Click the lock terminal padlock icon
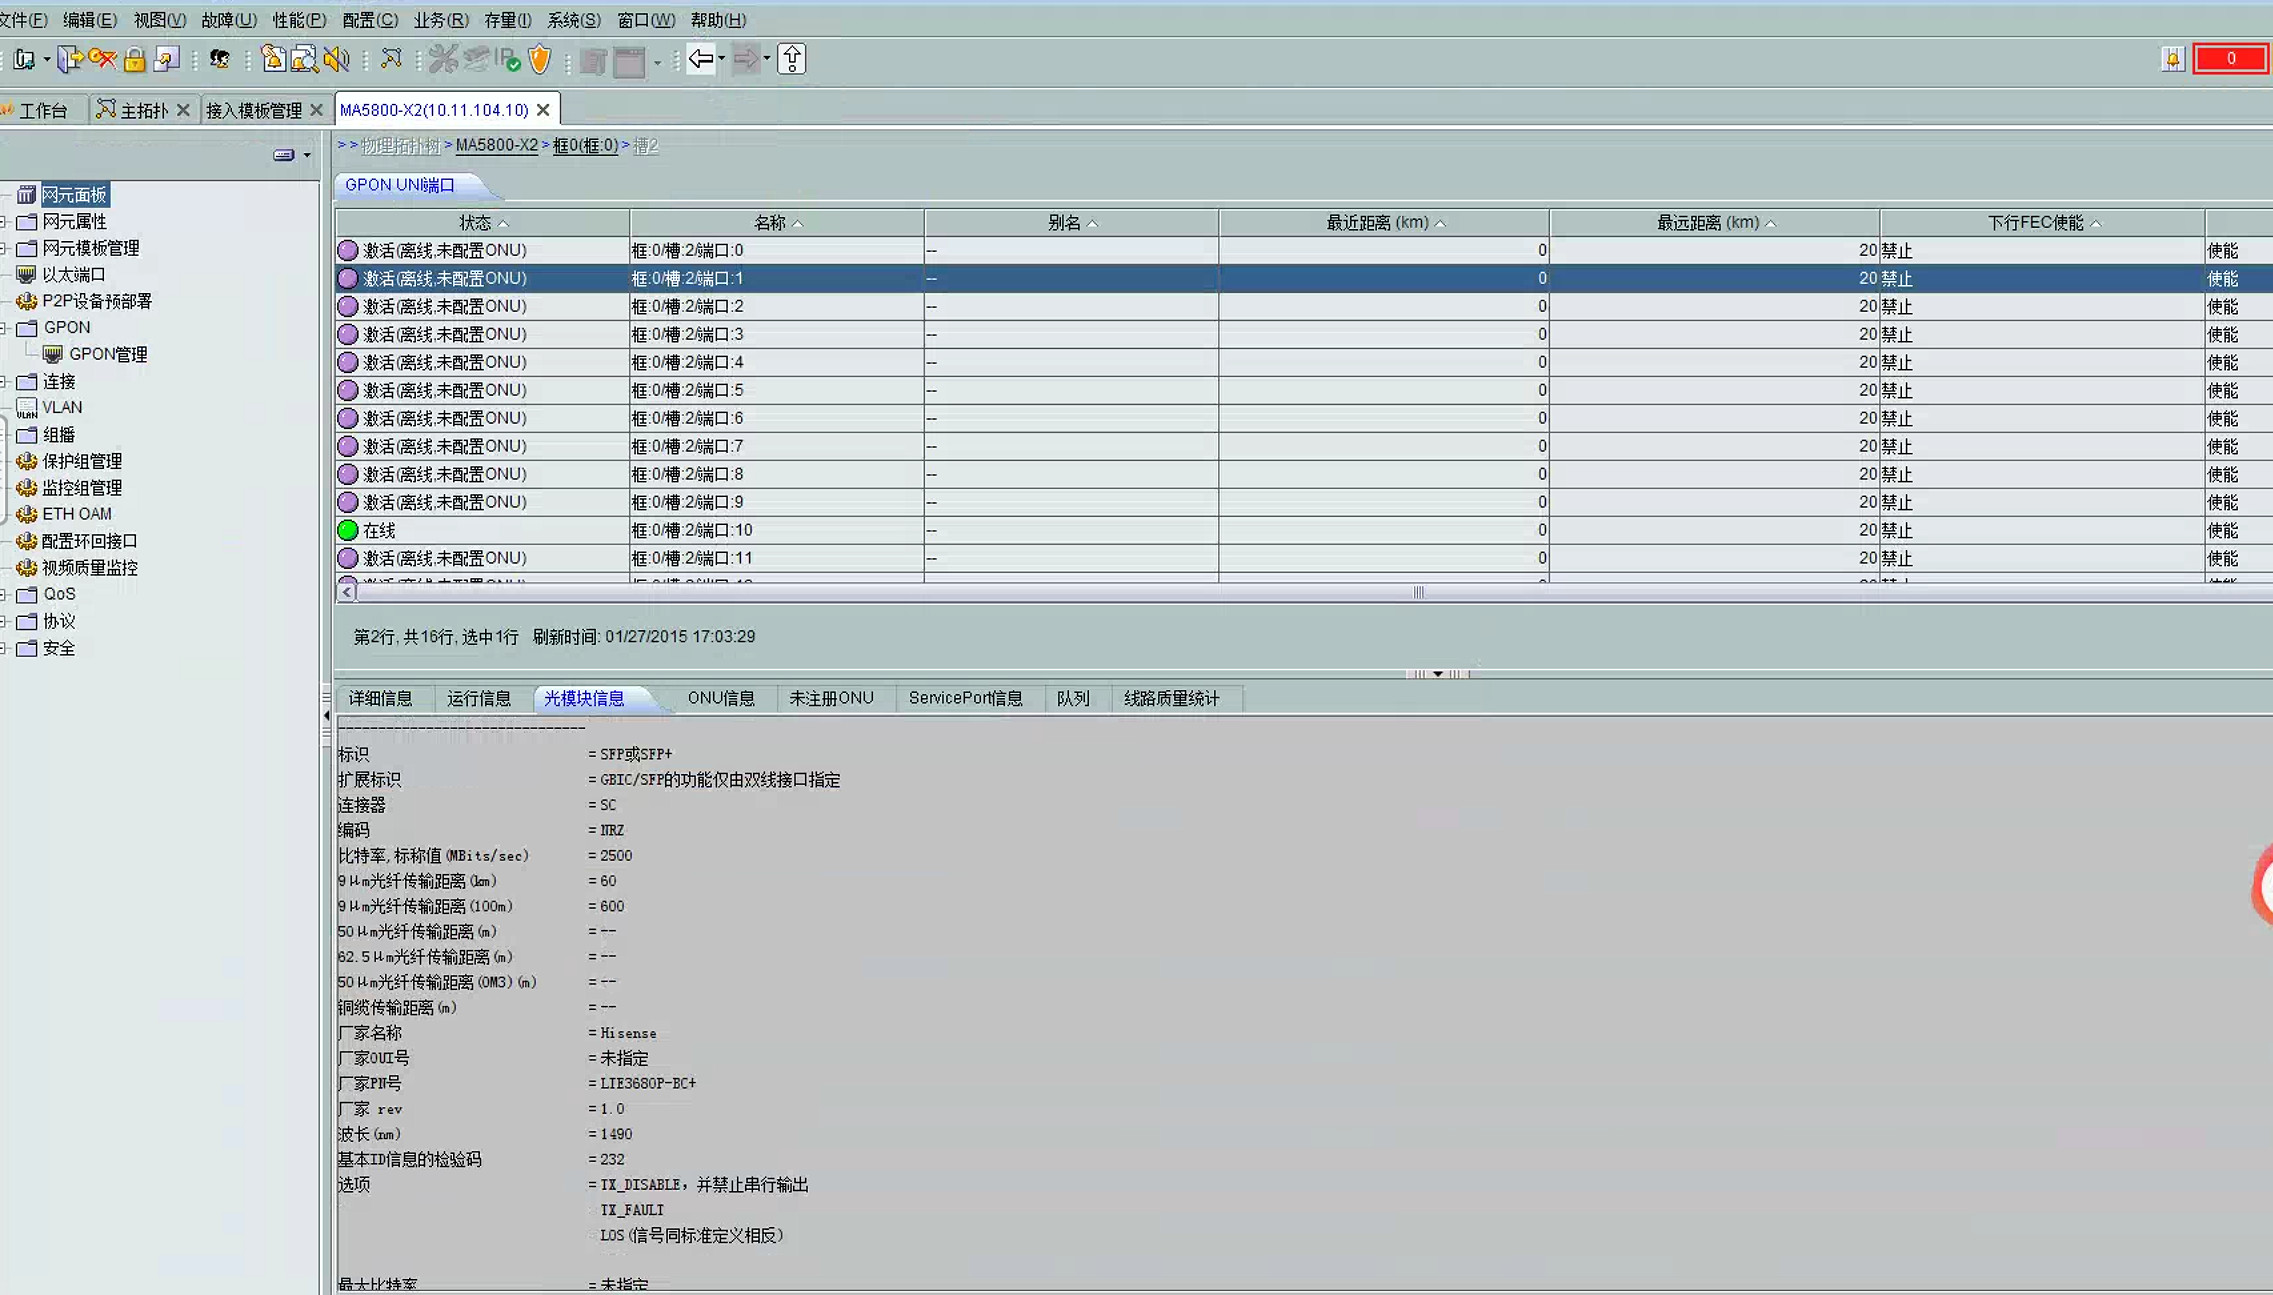 pyautogui.click(x=134, y=60)
